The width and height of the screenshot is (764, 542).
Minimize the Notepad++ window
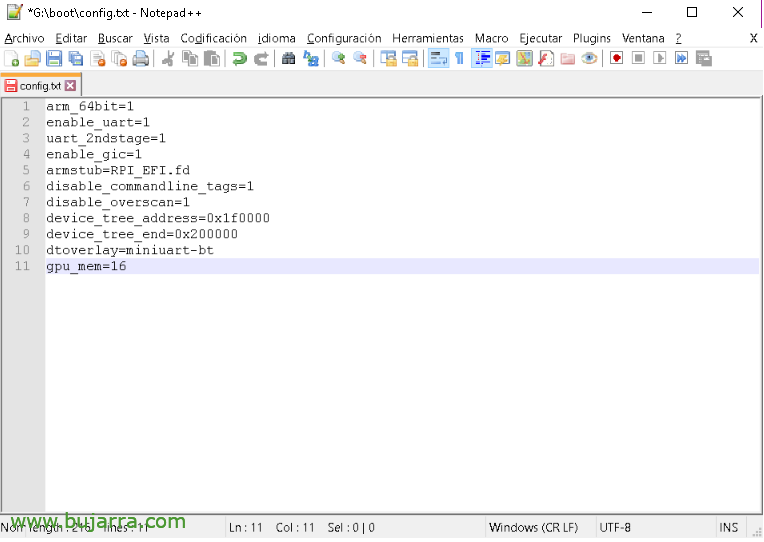647,12
